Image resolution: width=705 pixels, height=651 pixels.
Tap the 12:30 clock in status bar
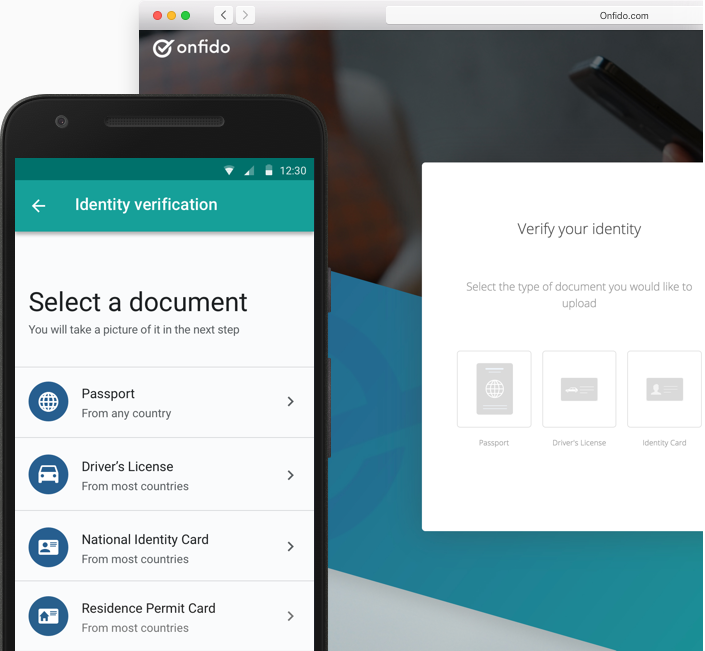(293, 171)
